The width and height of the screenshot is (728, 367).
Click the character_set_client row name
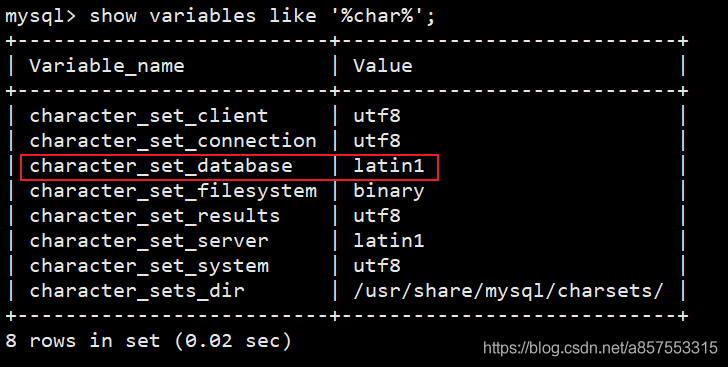click(x=149, y=116)
